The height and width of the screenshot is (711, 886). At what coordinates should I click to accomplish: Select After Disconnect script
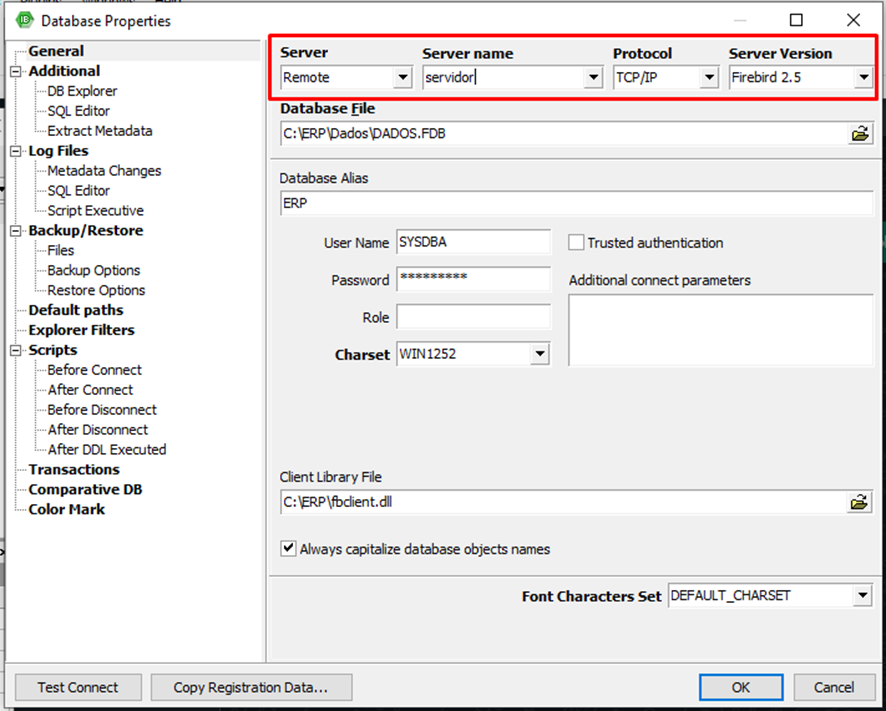pos(98,430)
